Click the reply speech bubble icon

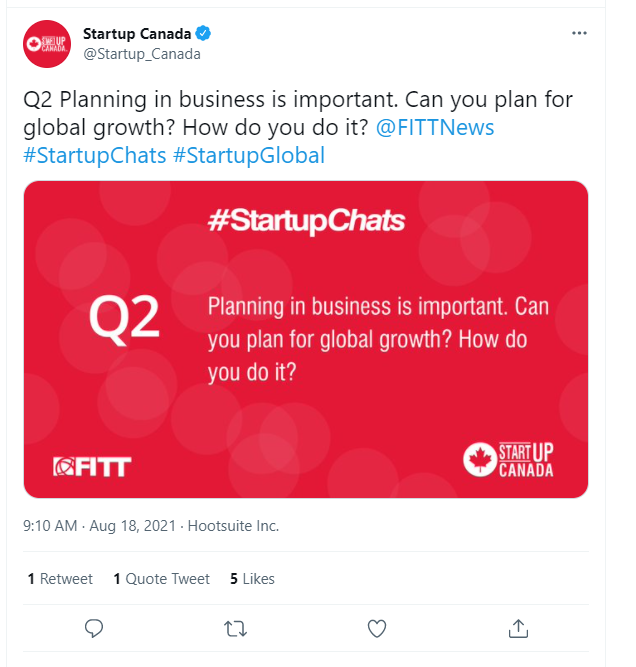click(95, 628)
